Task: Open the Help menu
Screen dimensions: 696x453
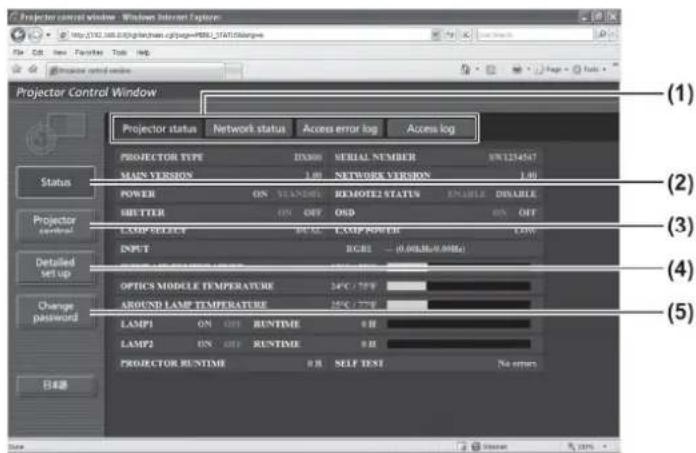Action: pos(143,52)
